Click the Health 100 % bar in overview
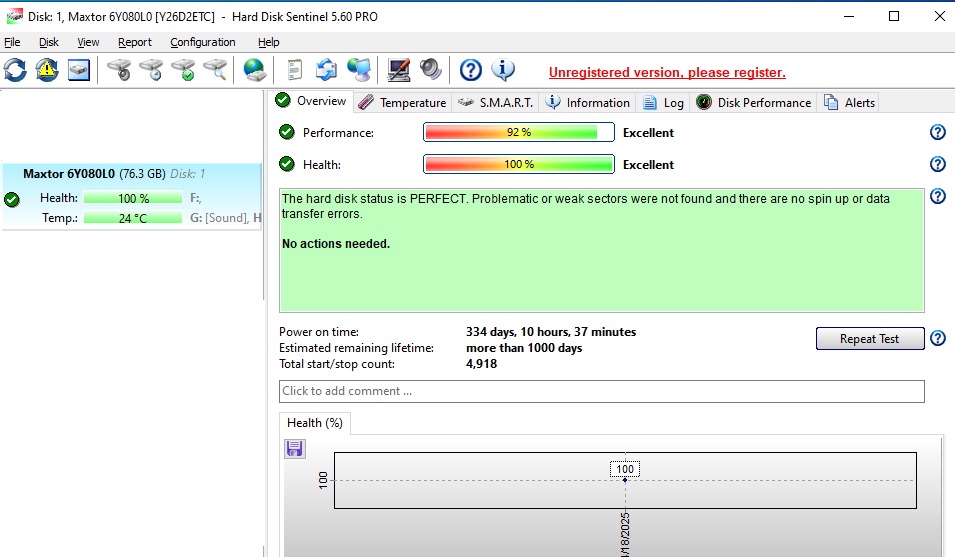 (519, 164)
